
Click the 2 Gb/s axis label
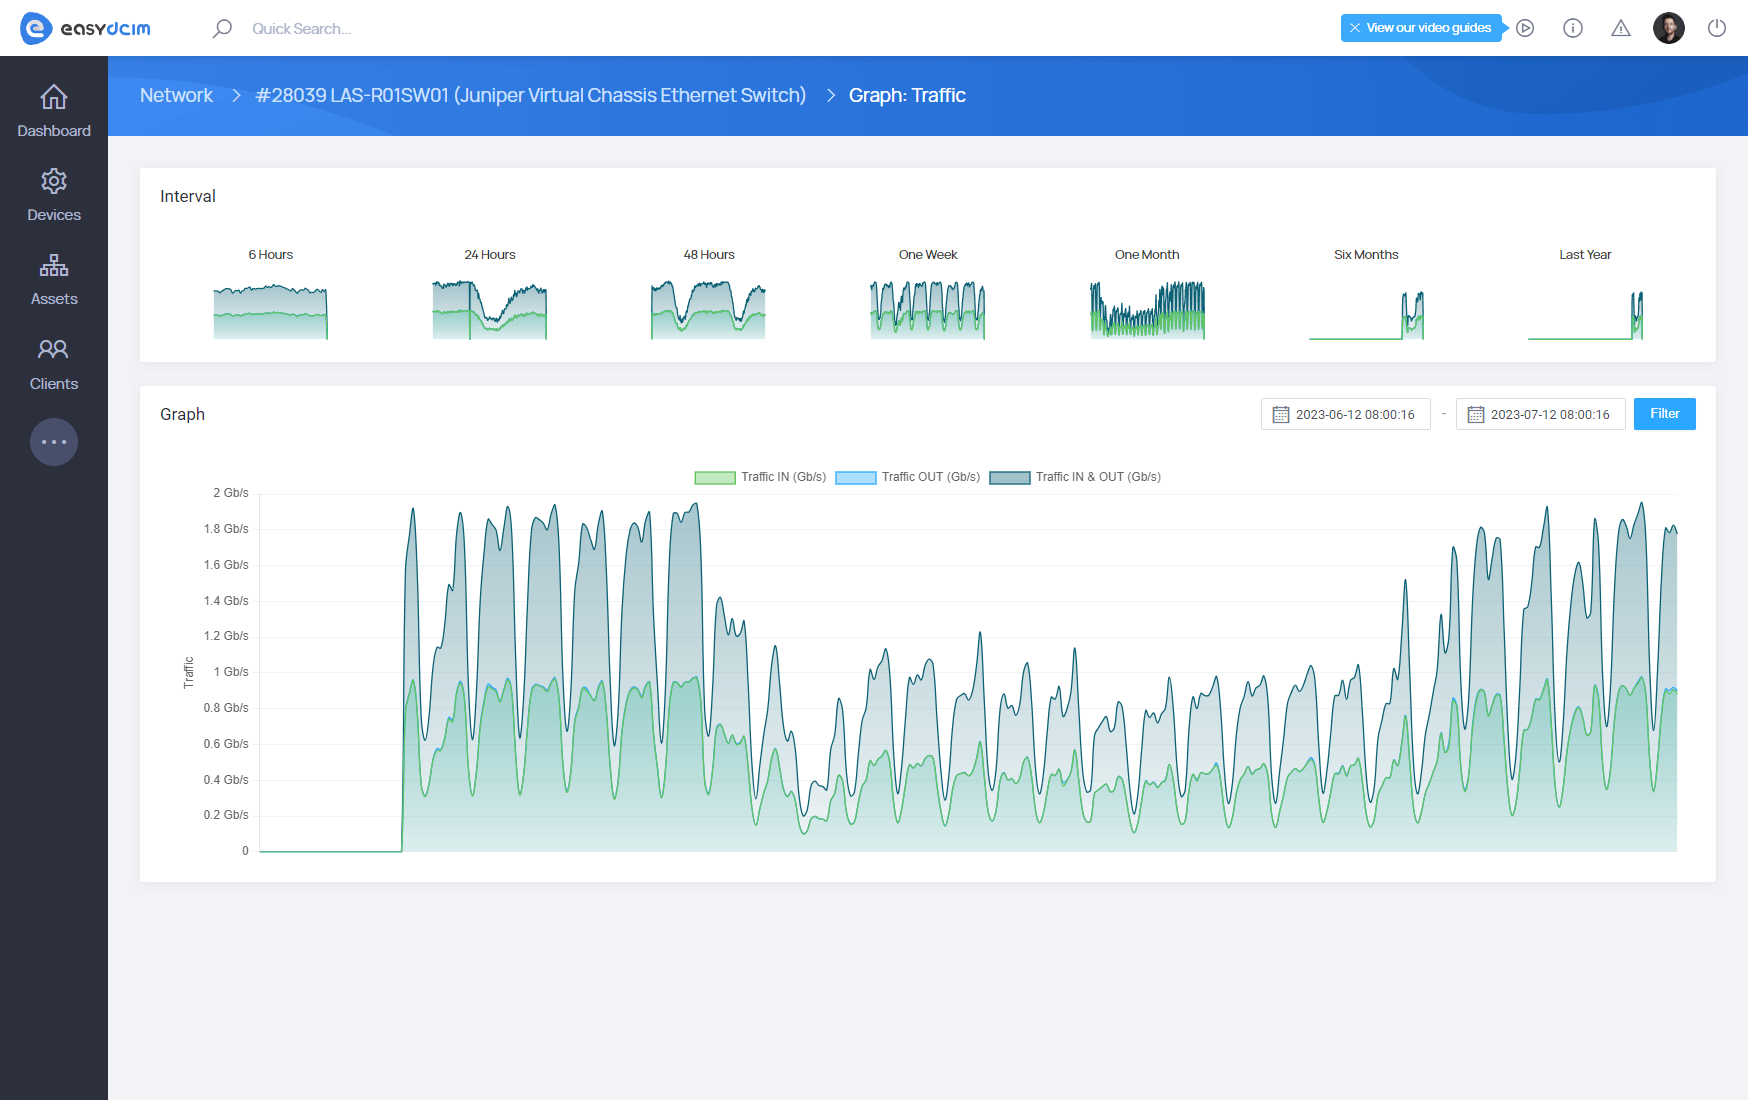[230, 493]
